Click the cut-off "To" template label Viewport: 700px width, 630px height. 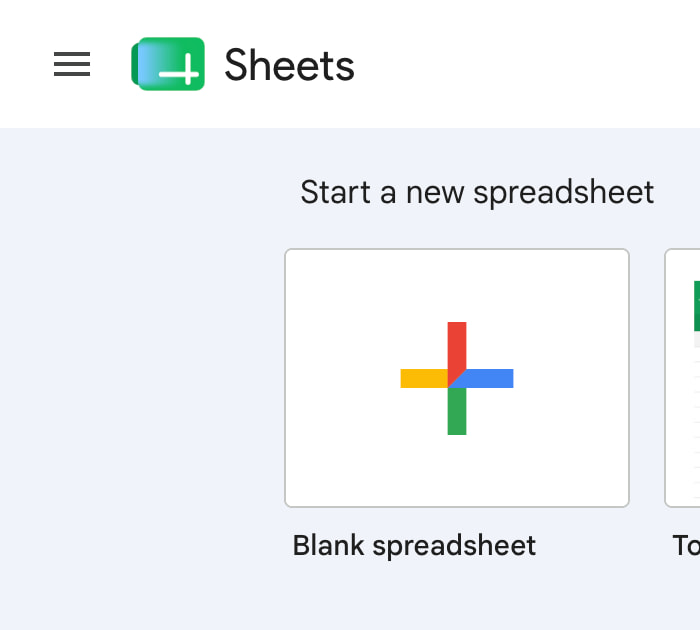tap(686, 546)
